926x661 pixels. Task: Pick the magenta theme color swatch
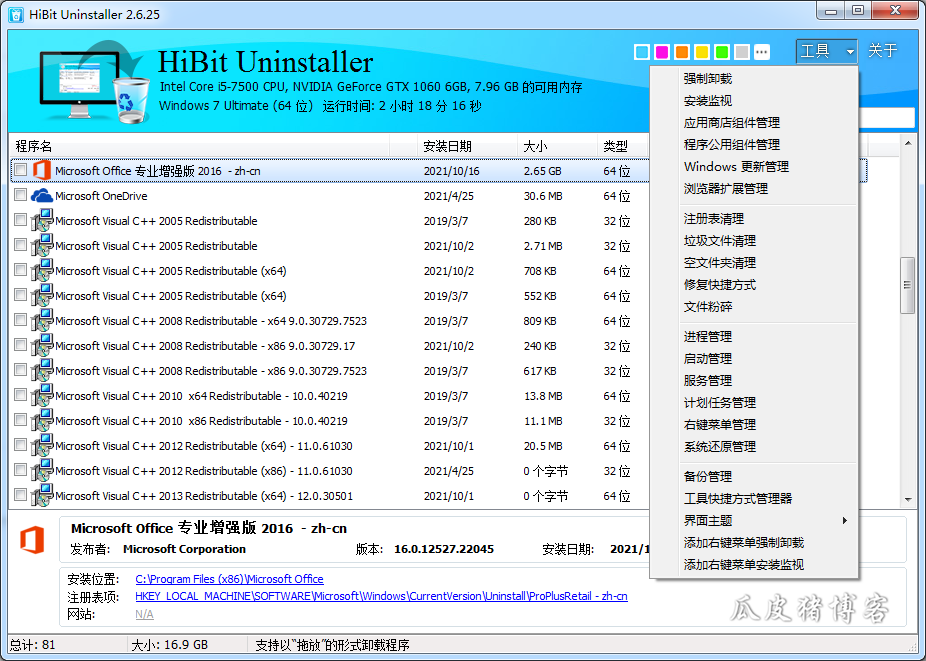(662, 52)
